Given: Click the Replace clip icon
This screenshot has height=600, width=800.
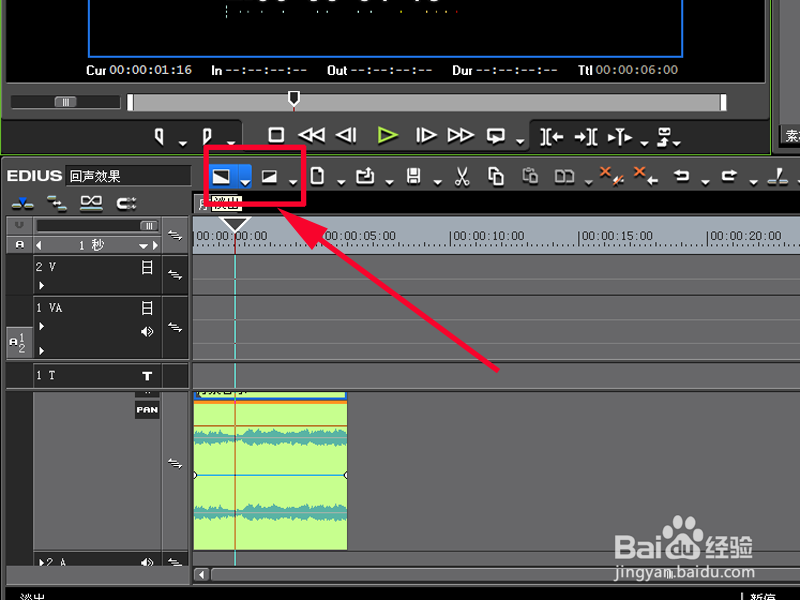Looking at the screenshot, I should point(564,177).
